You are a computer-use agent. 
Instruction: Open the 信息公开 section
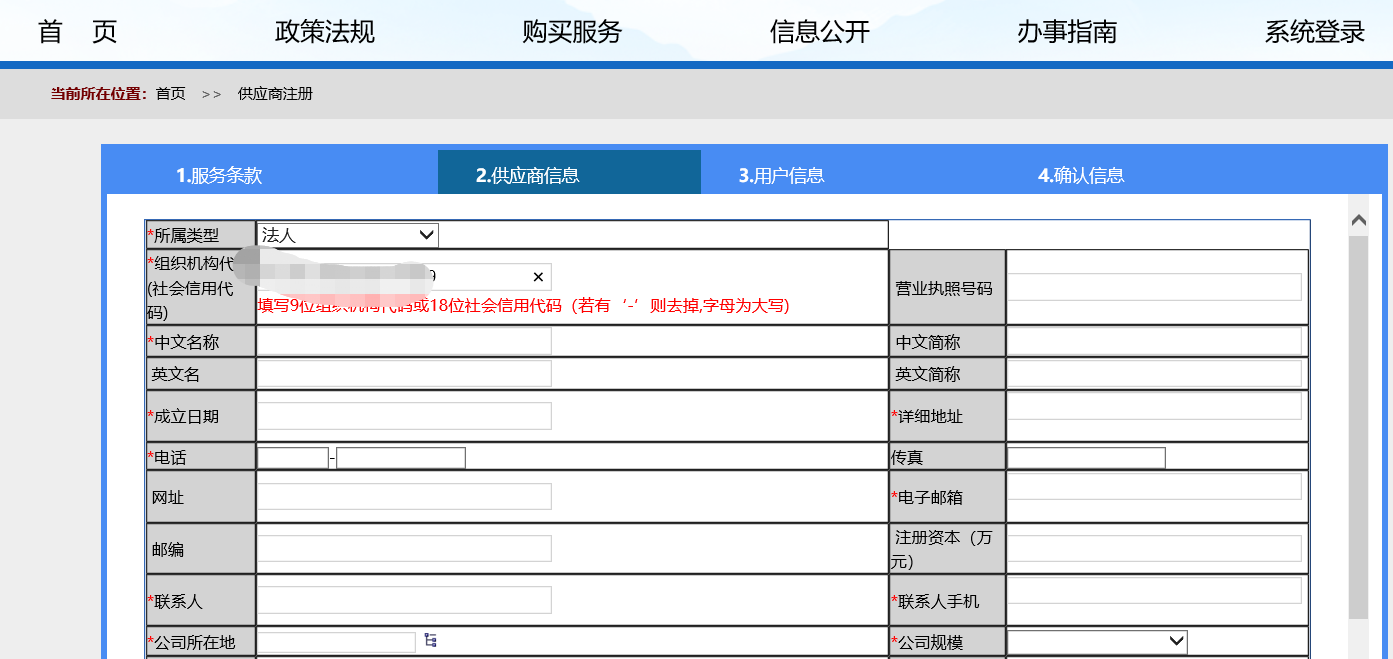click(818, 31)
